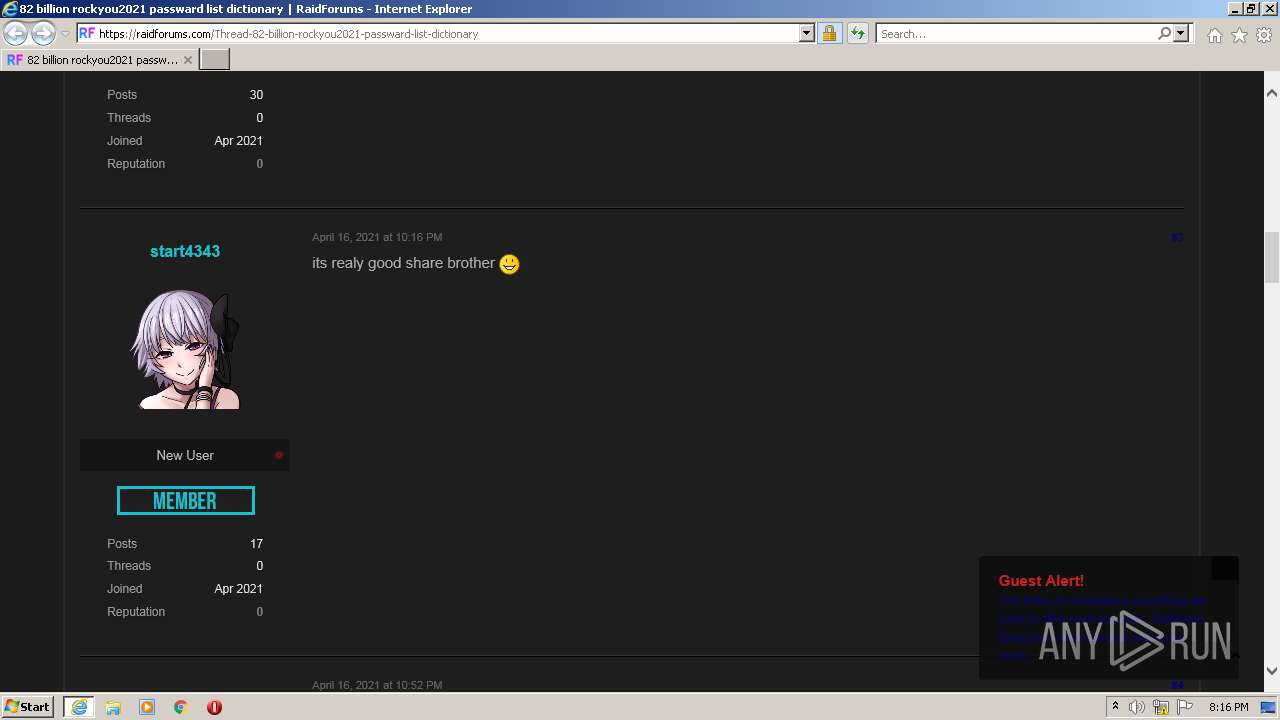Image resolution: width=1280 pixels, height=720 pixels.
Task: Open the Action Center flag icon
Action: click(1185, 707)
